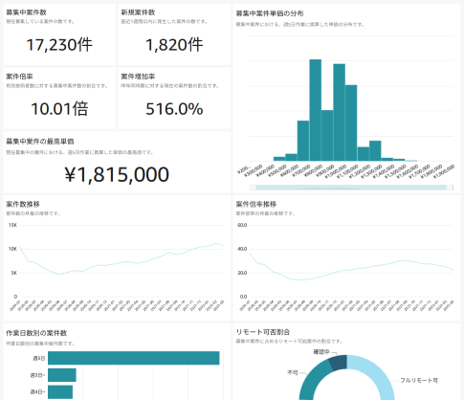Click the 案件増加率 card title
This screenshot has height=400, width=464.
click(x=138, y=77)
